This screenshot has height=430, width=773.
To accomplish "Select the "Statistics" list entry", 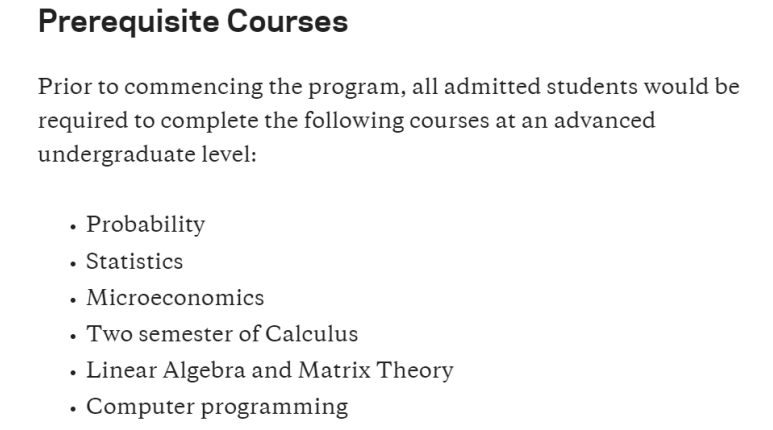I will pyautogui.click(x=134, y=262).
